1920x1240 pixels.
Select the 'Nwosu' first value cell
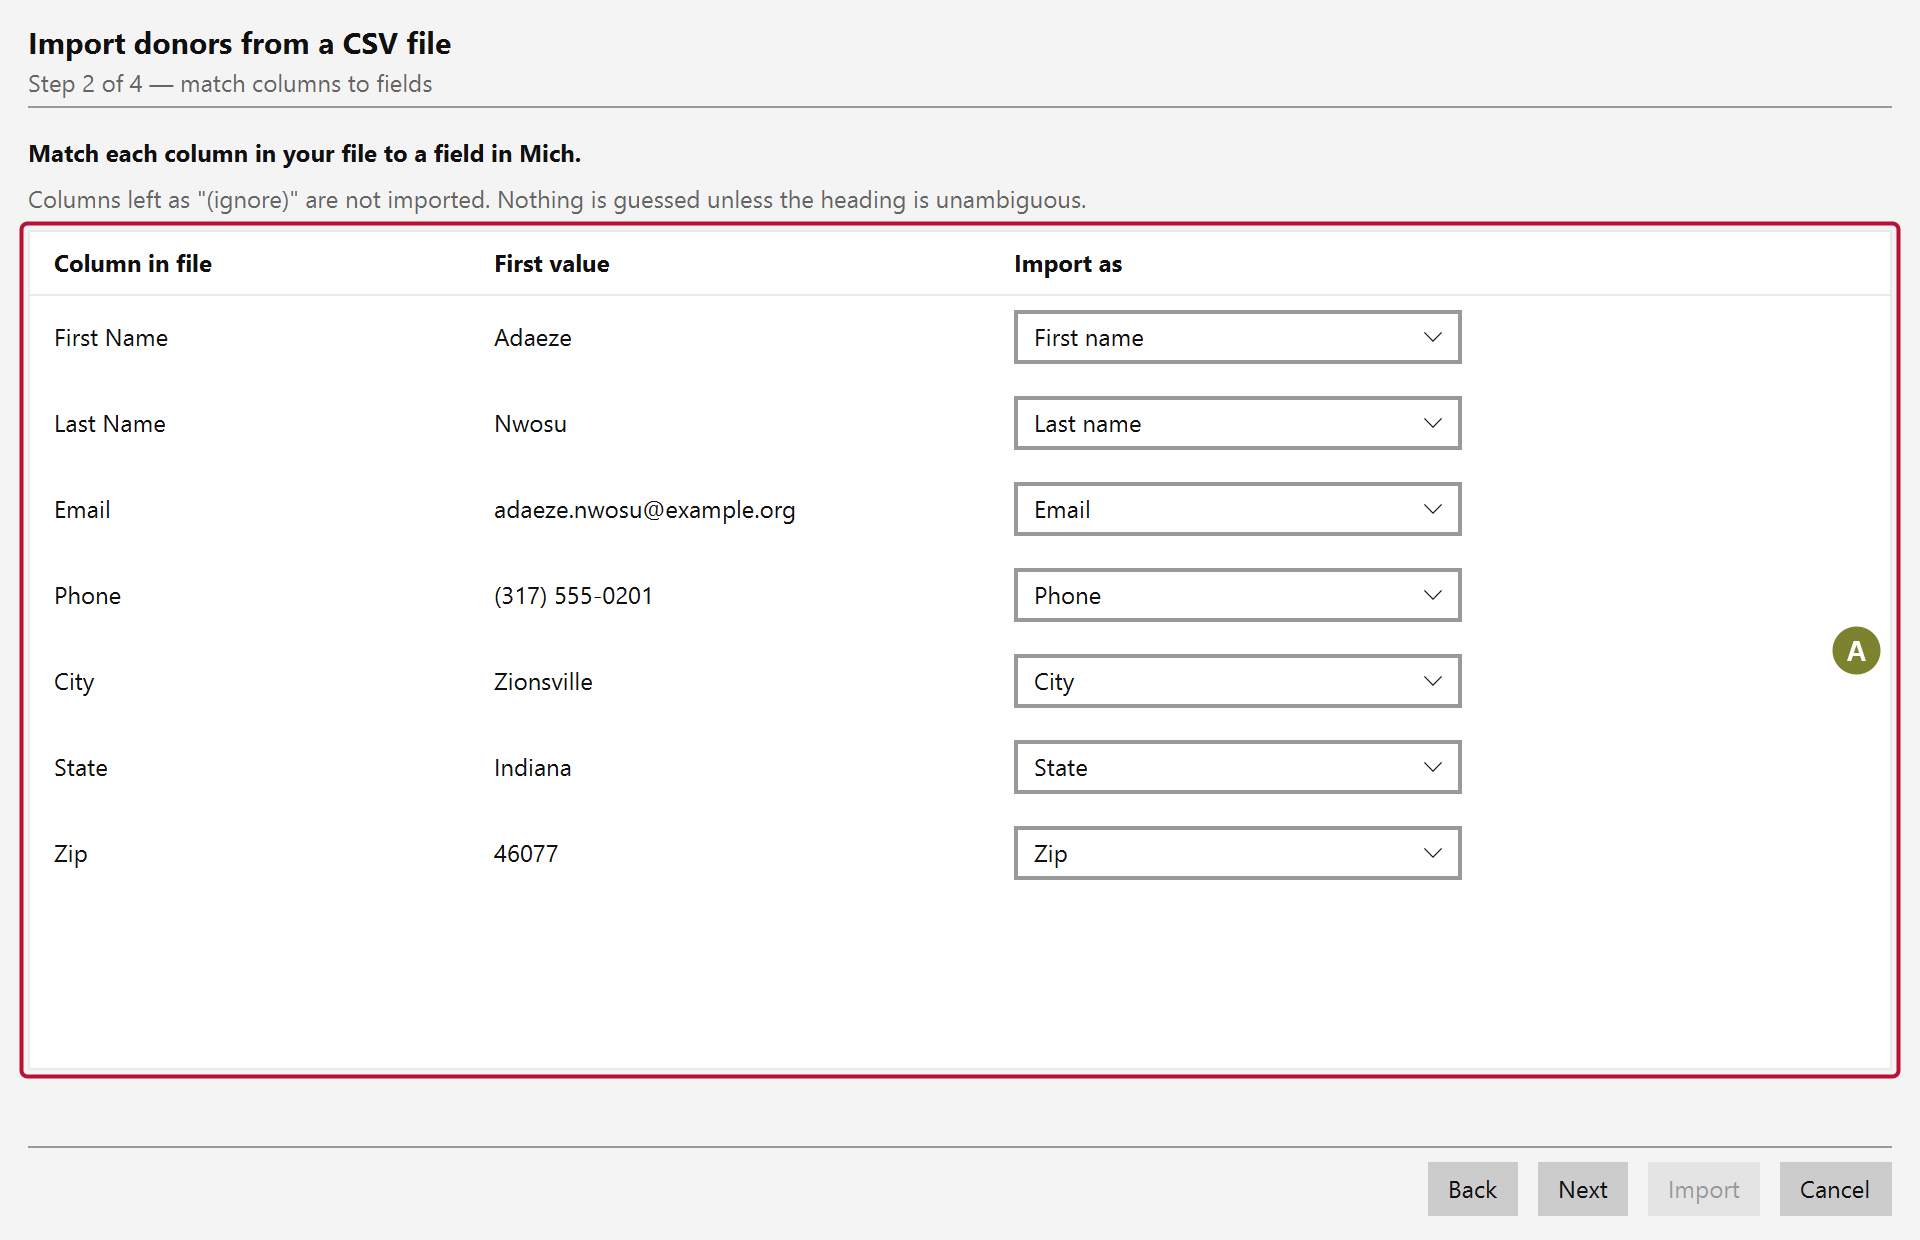(530, 424)
